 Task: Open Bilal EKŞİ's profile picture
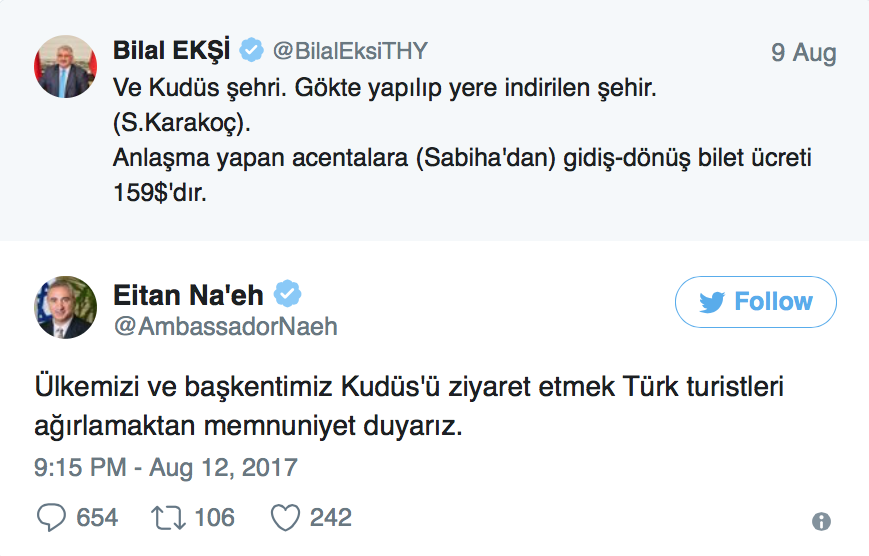tap(66, 66)
